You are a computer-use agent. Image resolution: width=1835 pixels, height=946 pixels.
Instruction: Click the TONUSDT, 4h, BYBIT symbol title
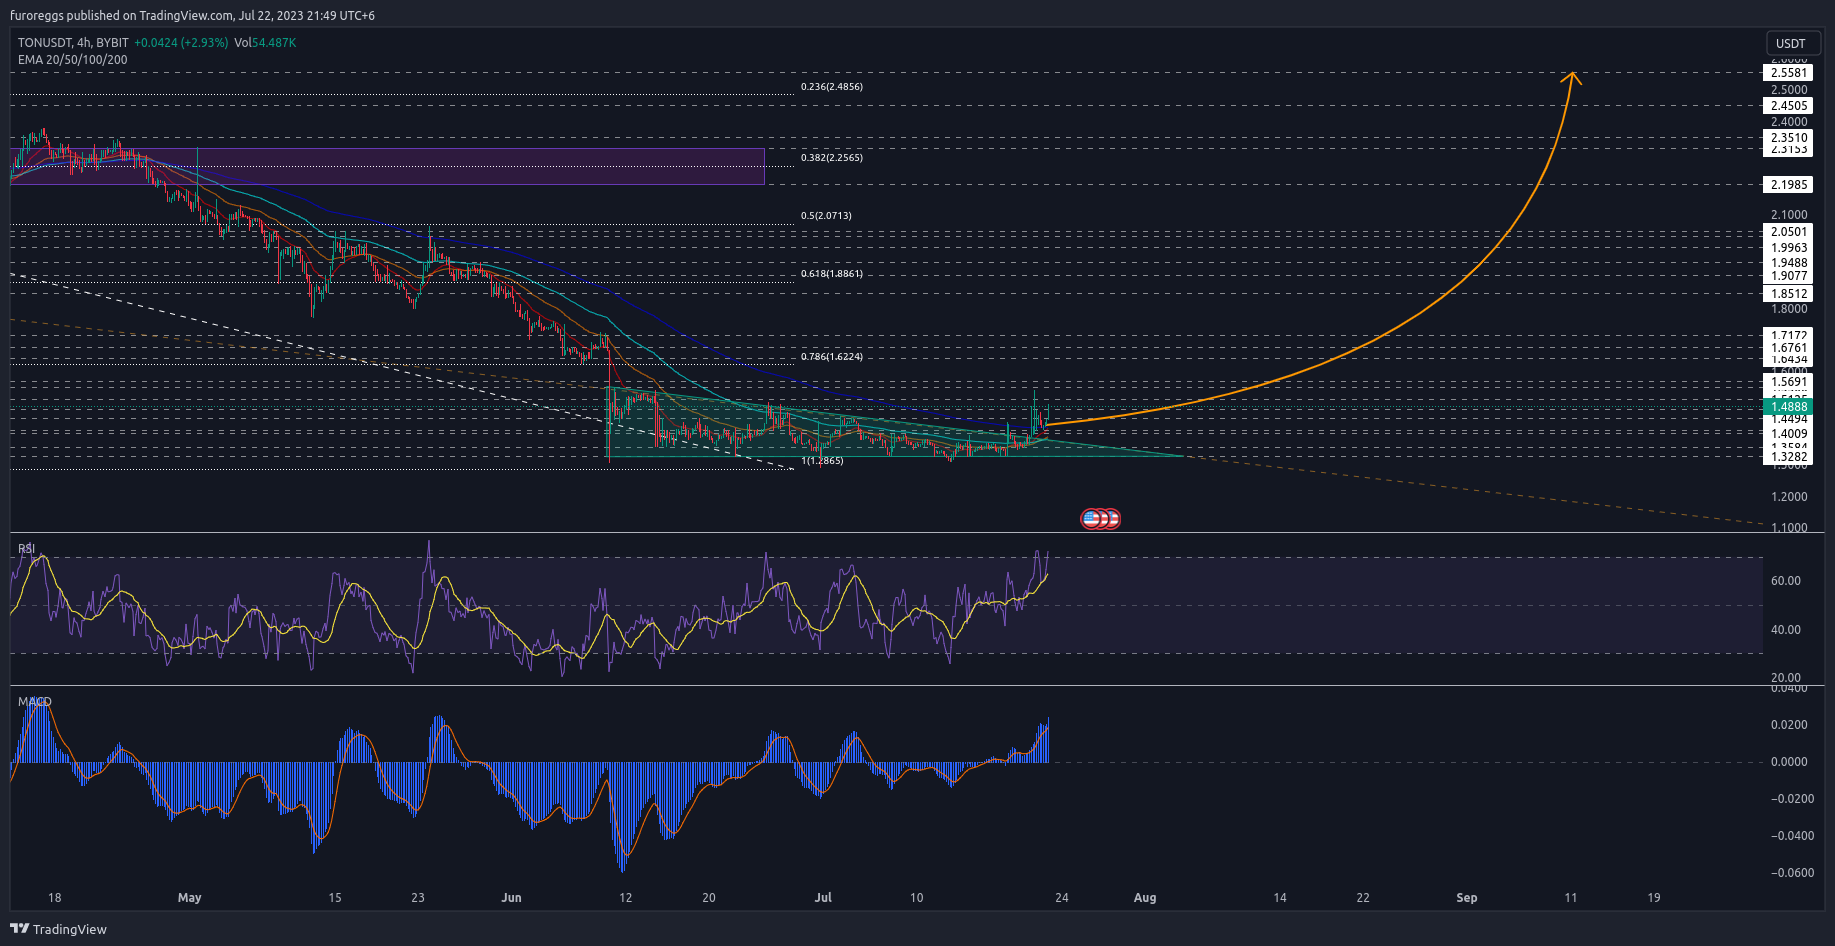pyautogui.click(x=73, y=43)
